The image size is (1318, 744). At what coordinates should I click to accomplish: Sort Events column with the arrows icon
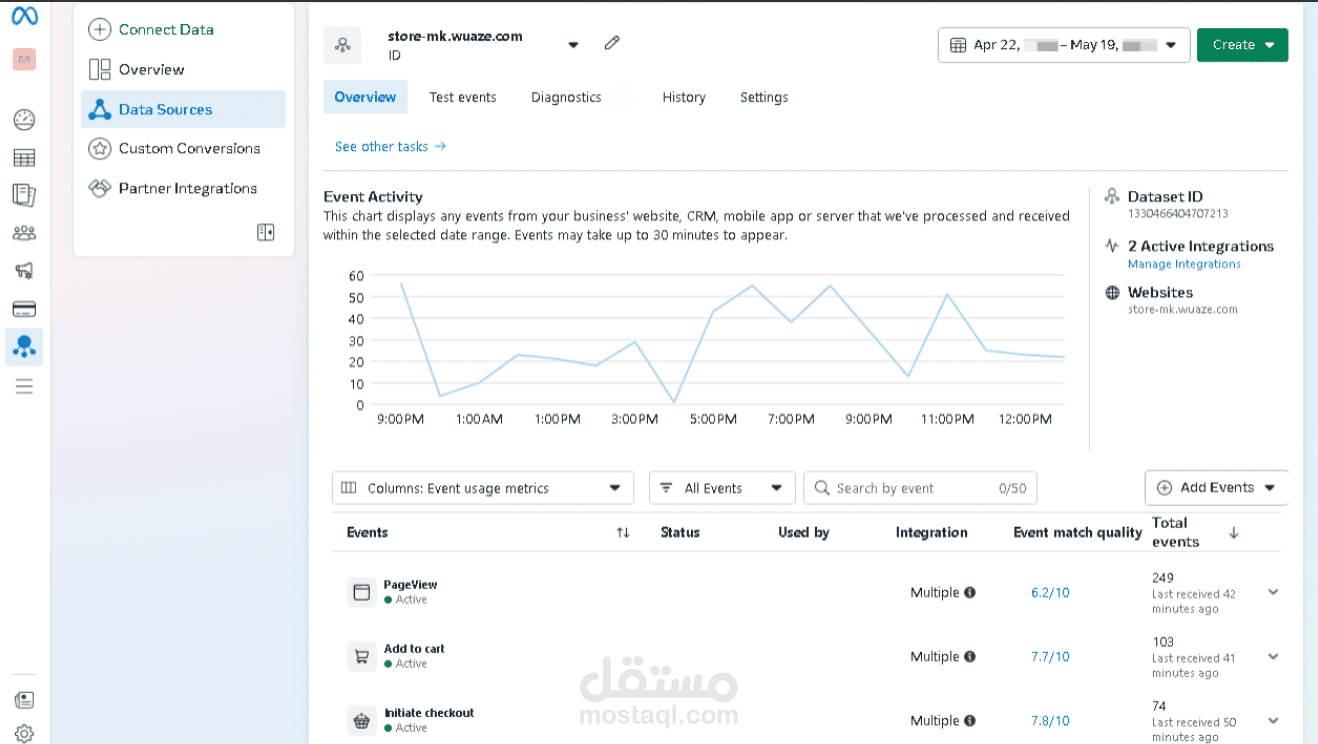pyautogui.click(x=623, y=533)
